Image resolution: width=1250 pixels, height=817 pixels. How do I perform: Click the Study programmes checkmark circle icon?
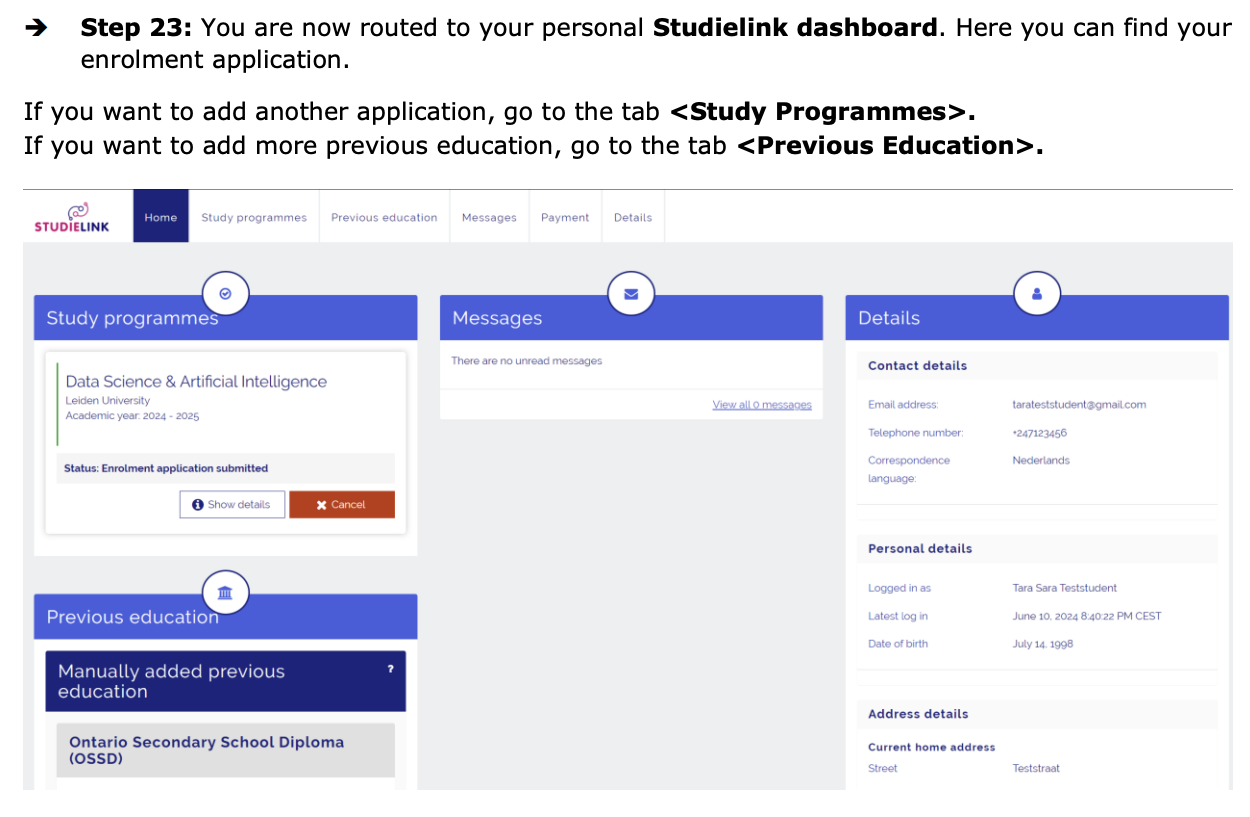[225, 294]
